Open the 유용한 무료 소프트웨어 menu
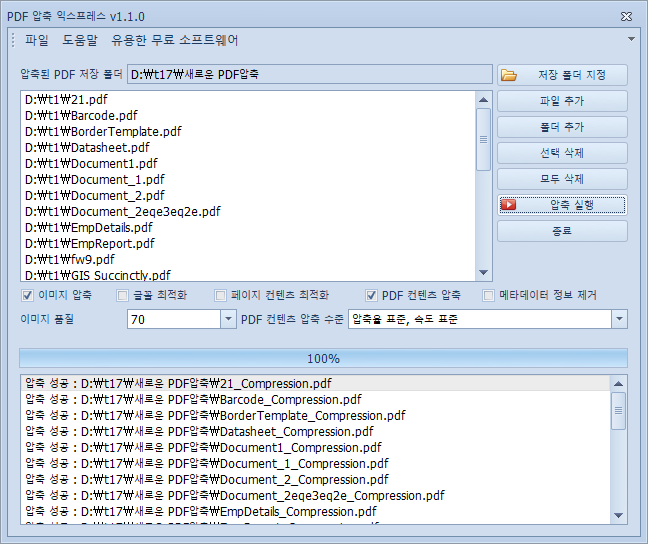Image resolution: width=648 pixels, height=544 pixels. tap(174, 40)
